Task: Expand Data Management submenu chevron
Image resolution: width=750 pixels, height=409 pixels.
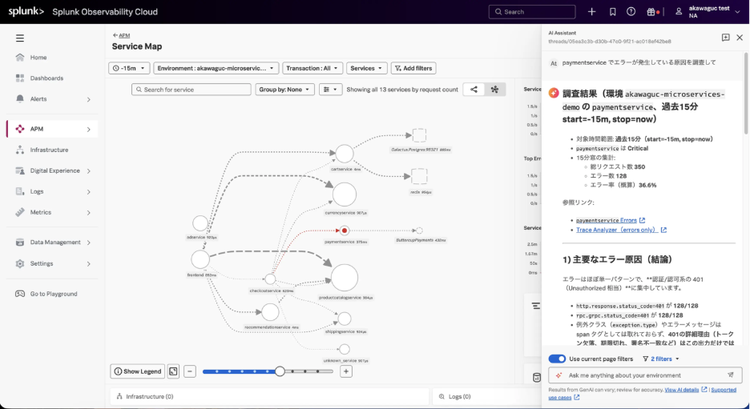Action: pos(88,243)
